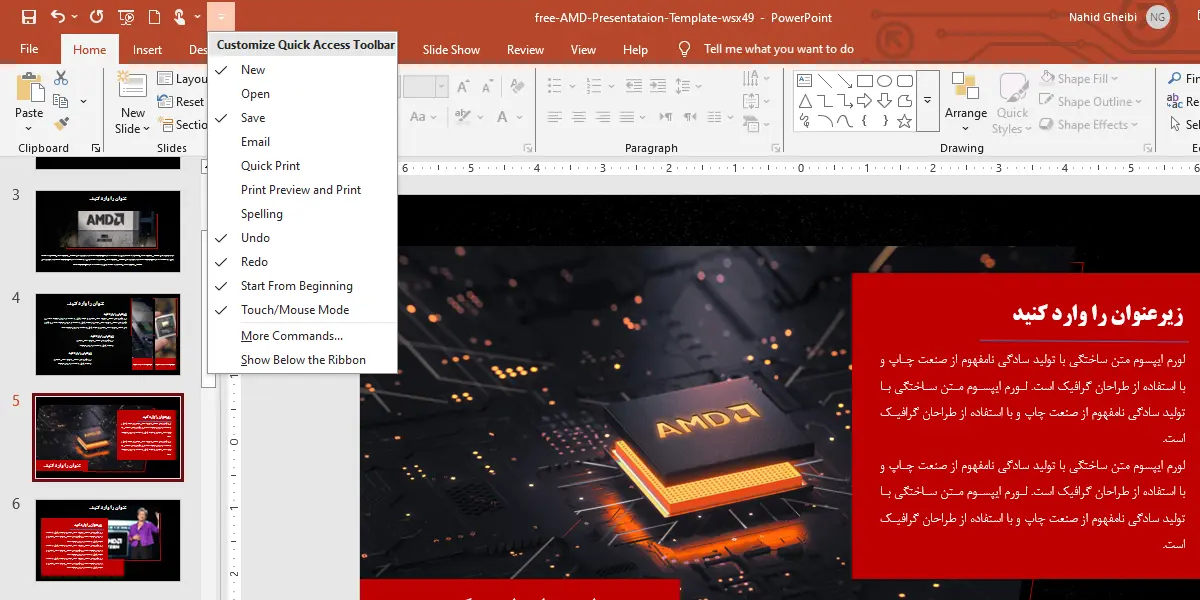Click the Touch/Mouse Mode hand icon
The height and width of the screenshot is (600, 1200).
180,17
